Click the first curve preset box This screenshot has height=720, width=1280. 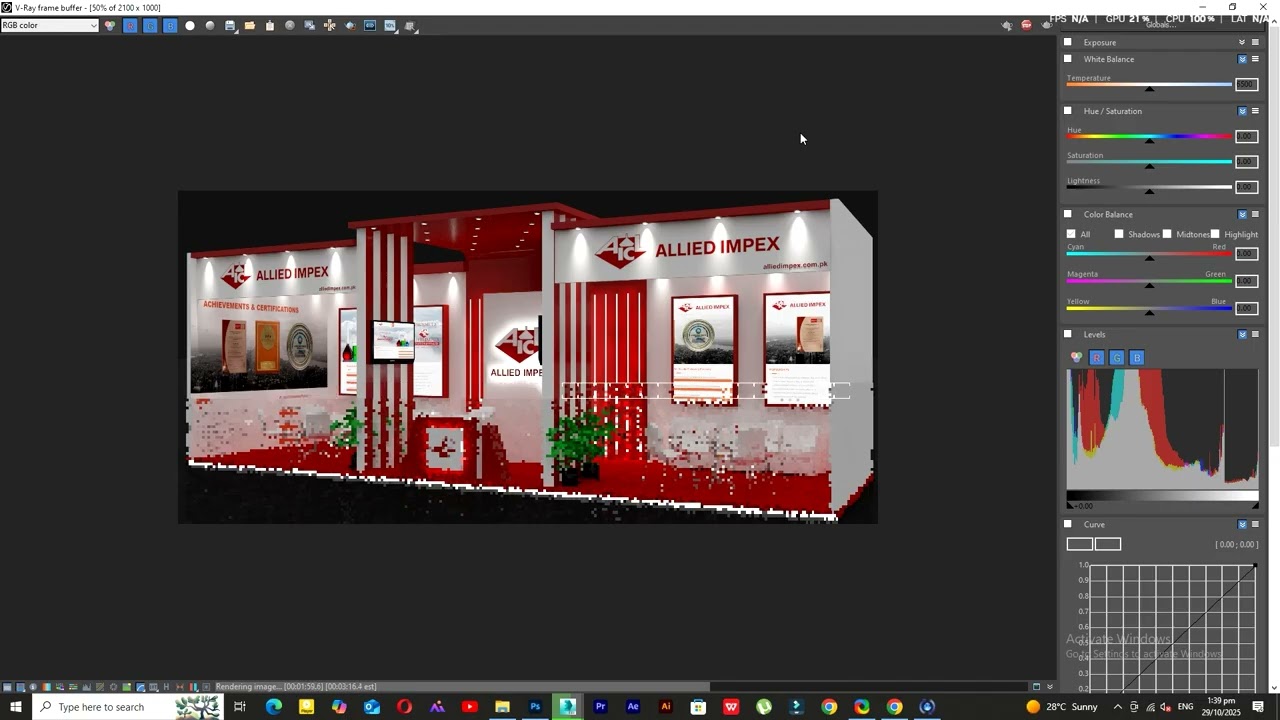click(1079, 544)
